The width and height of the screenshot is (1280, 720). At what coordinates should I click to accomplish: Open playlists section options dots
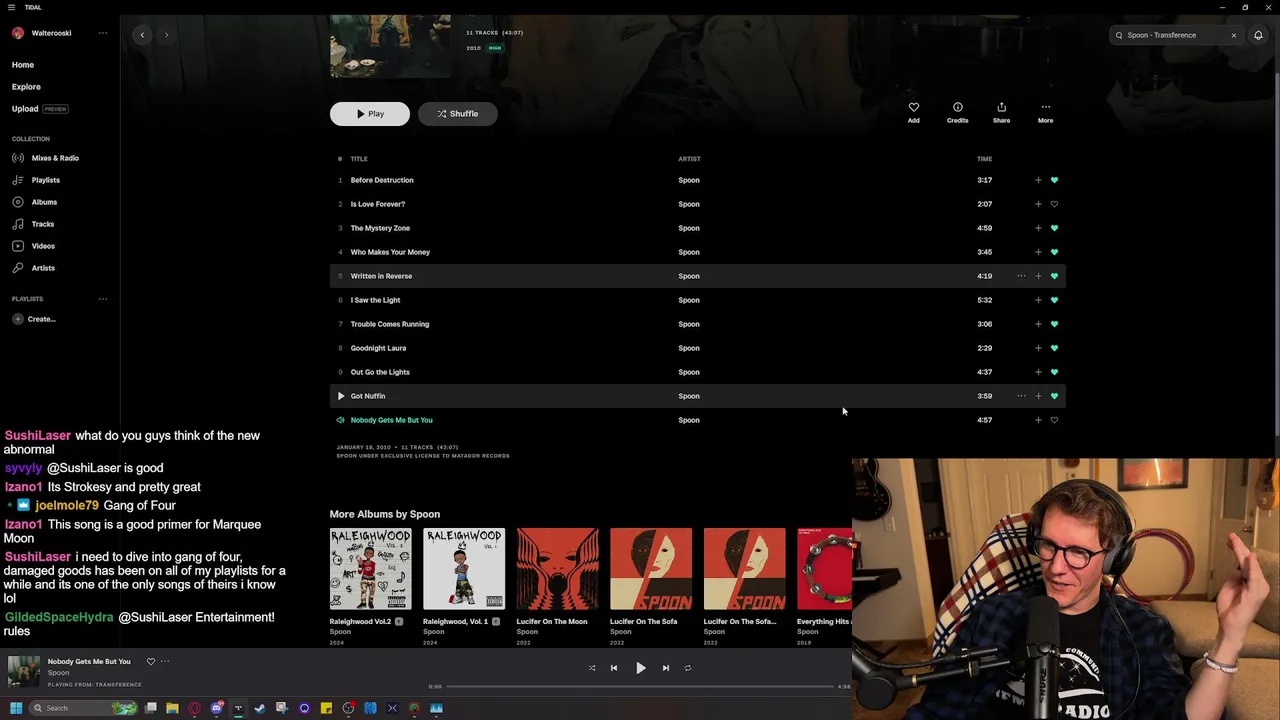pos(102,299)
